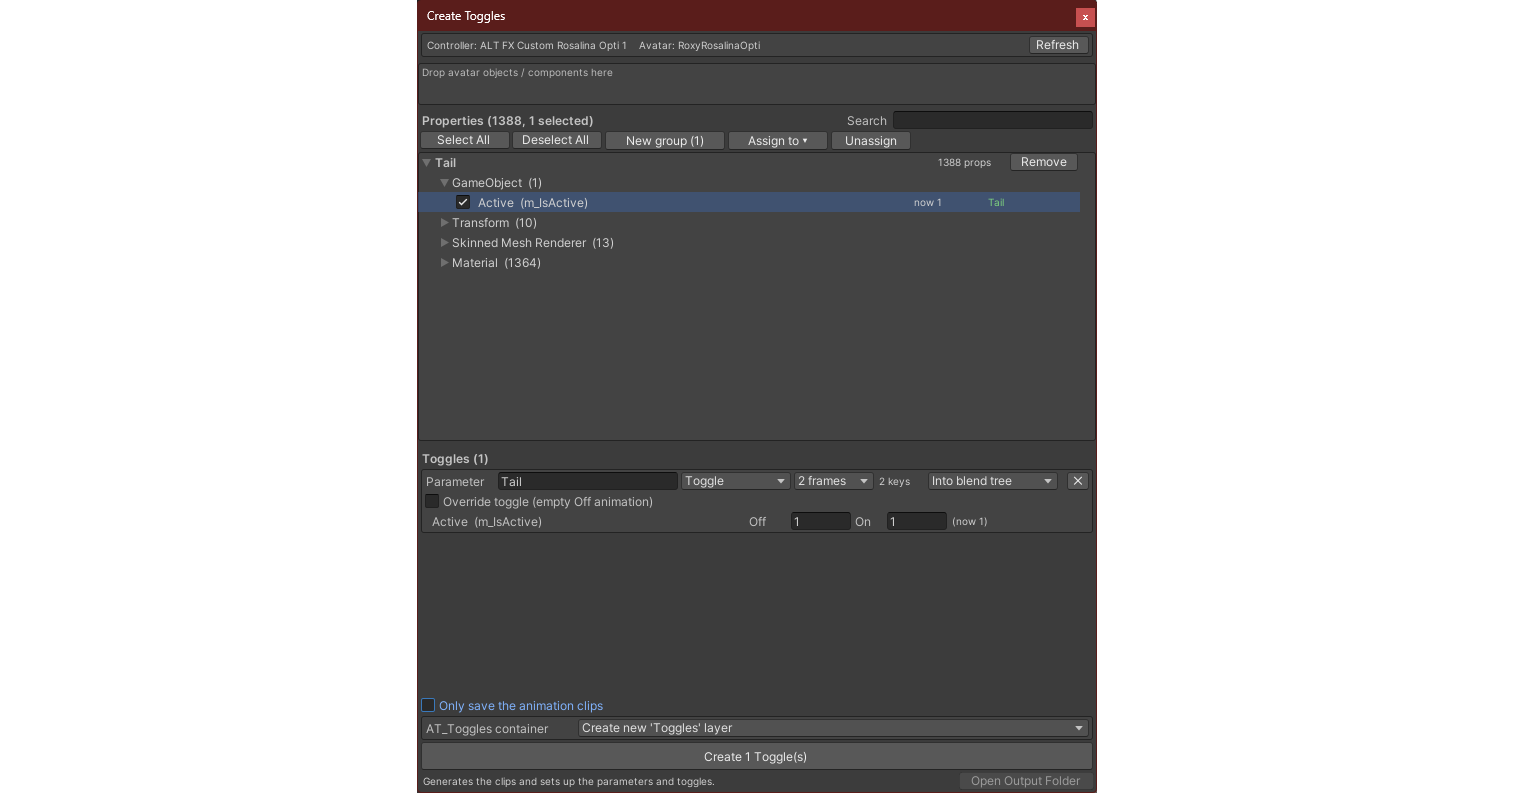Click the Controller: ALT FX Custom Rosalina text

pos(527,45)
